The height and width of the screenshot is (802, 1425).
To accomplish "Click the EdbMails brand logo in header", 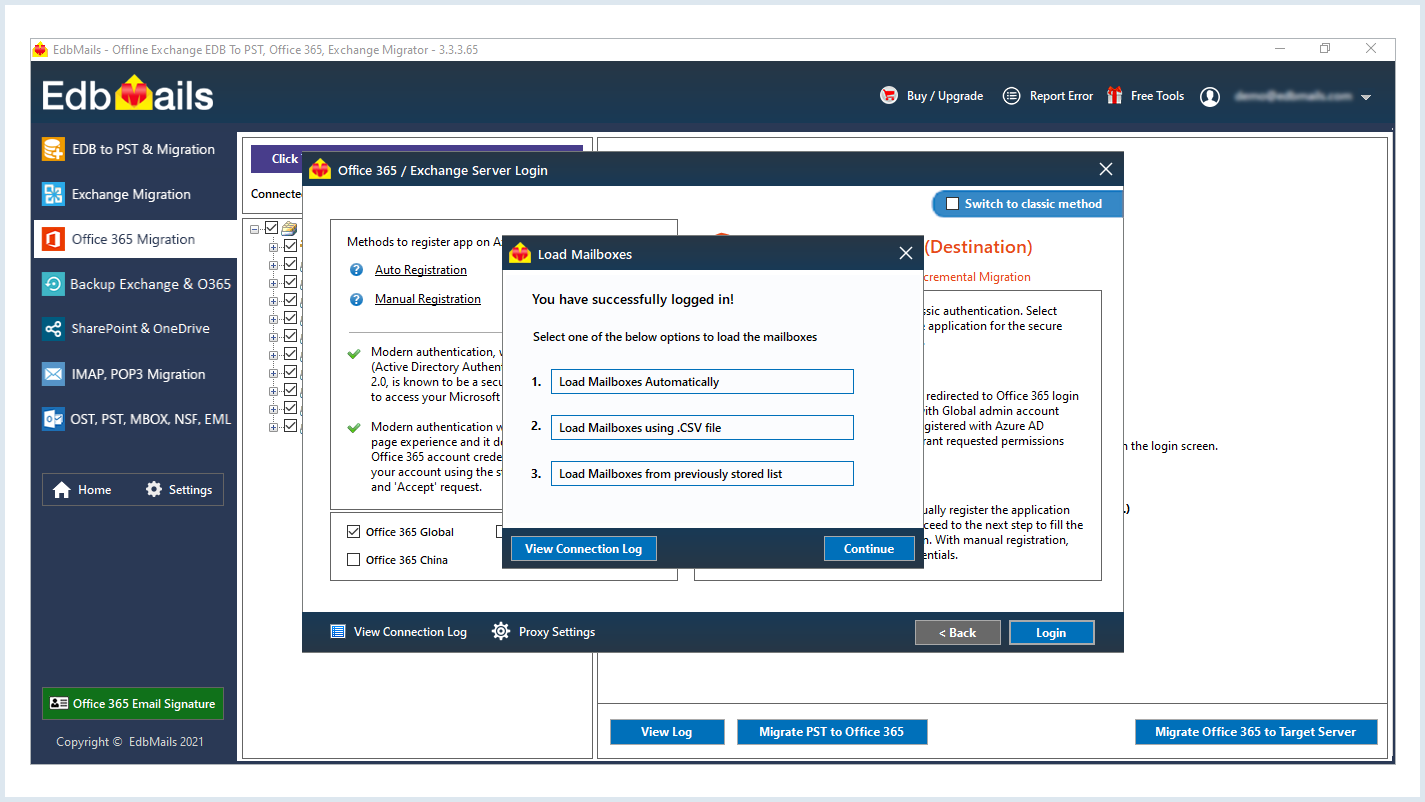I will [128, 95].
